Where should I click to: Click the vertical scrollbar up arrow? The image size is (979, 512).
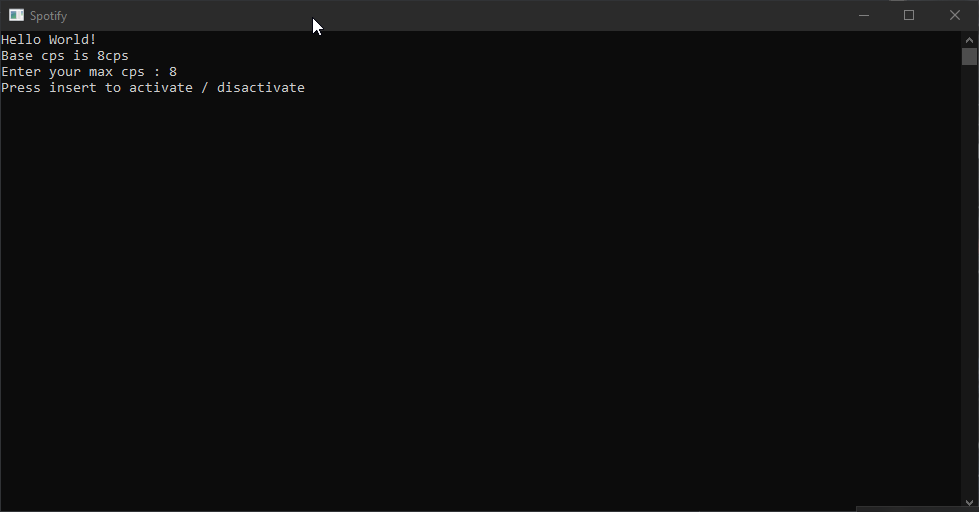[969, 40]
